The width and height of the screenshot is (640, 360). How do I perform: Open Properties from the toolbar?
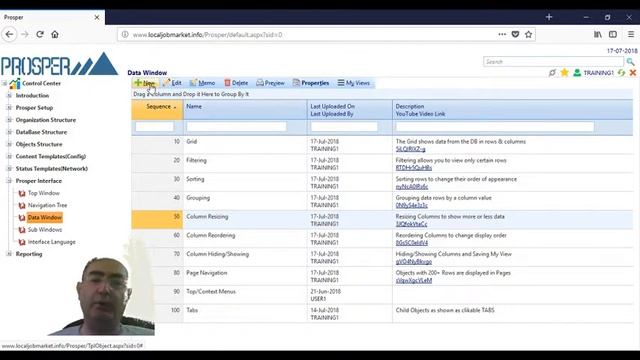coord(311,83)
